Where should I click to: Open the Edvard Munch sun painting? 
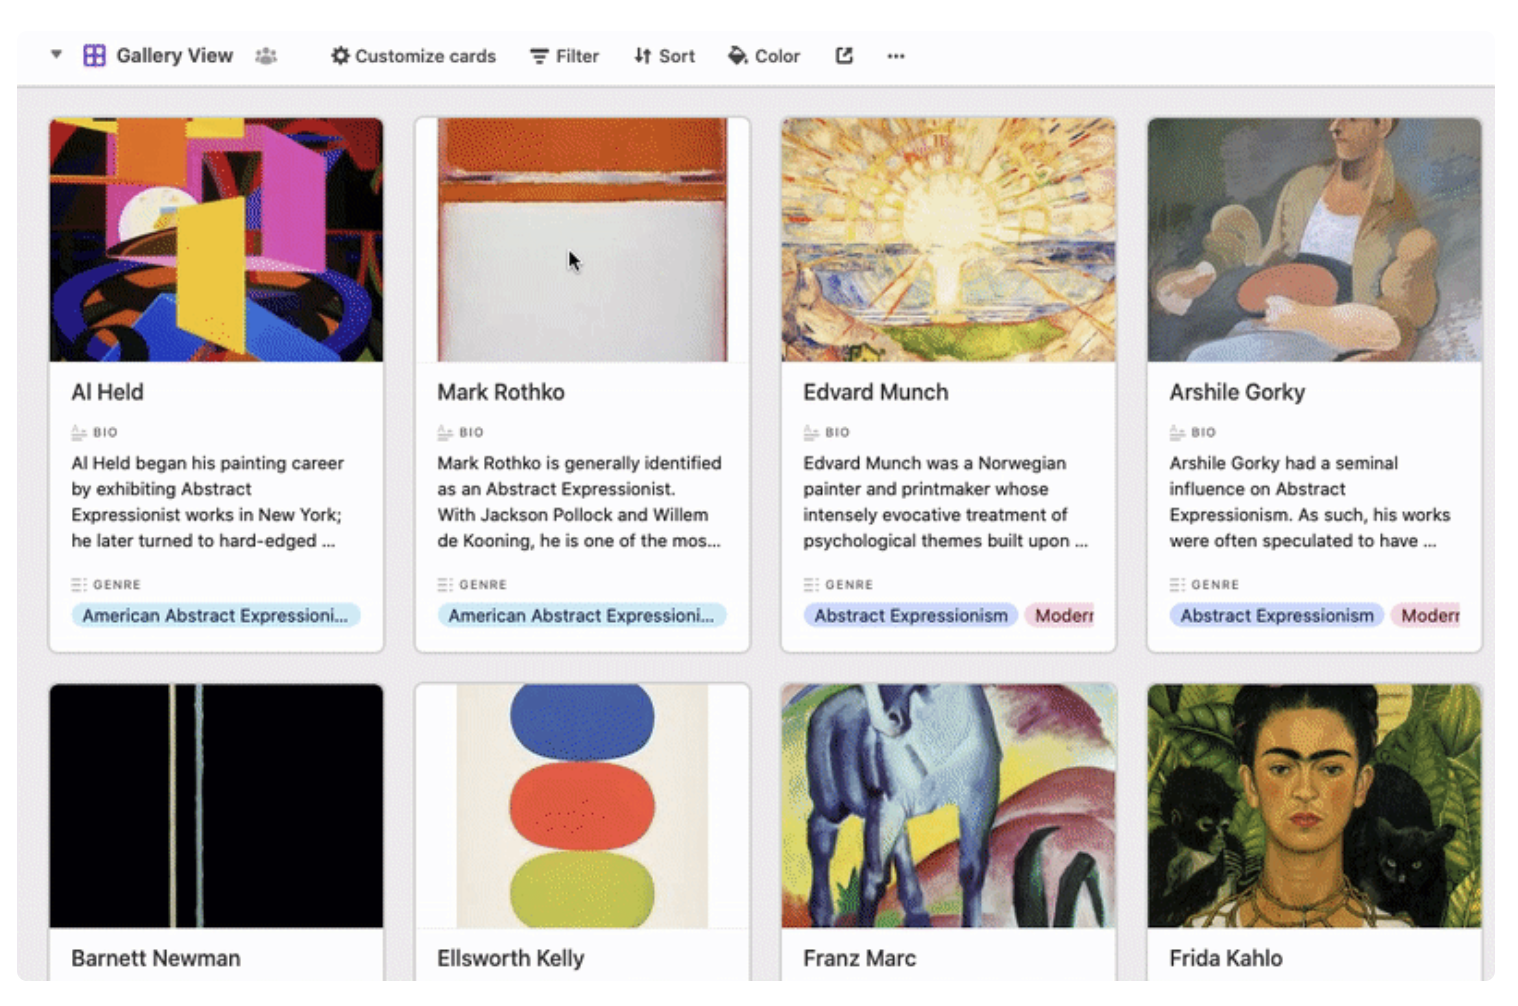[x=948, y=240]
